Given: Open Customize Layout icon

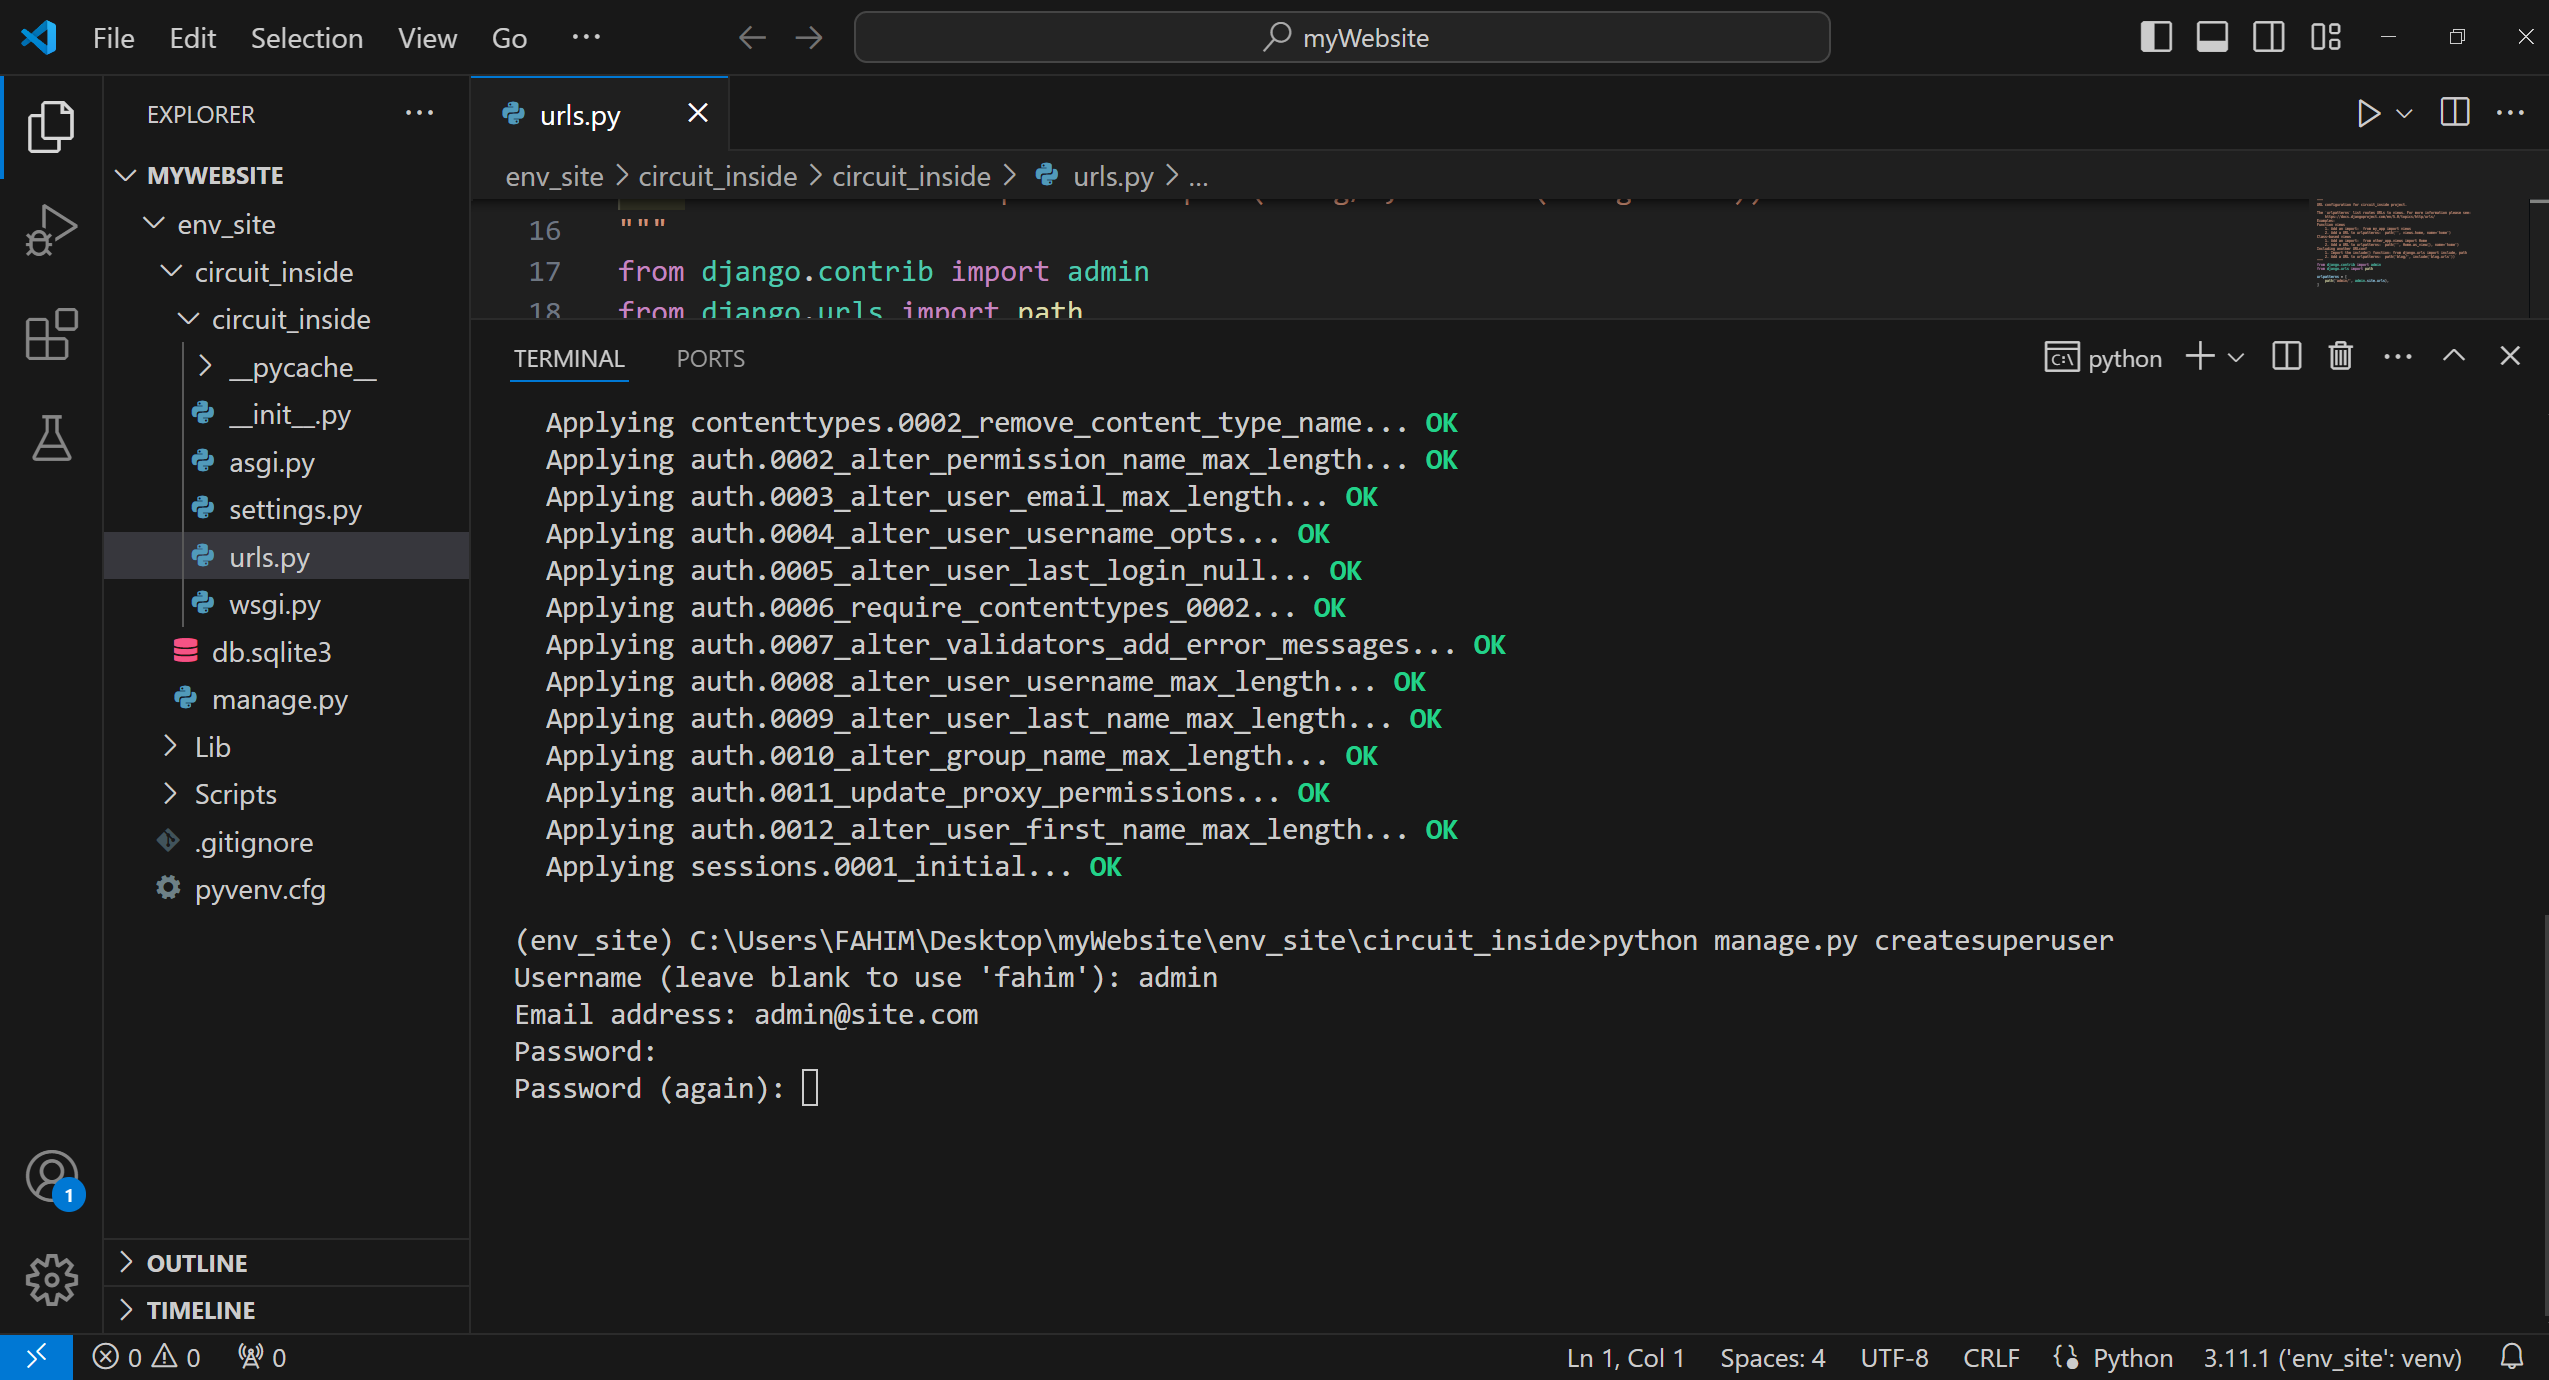Looking at the screenshot, I should (x=2326, y=37).
